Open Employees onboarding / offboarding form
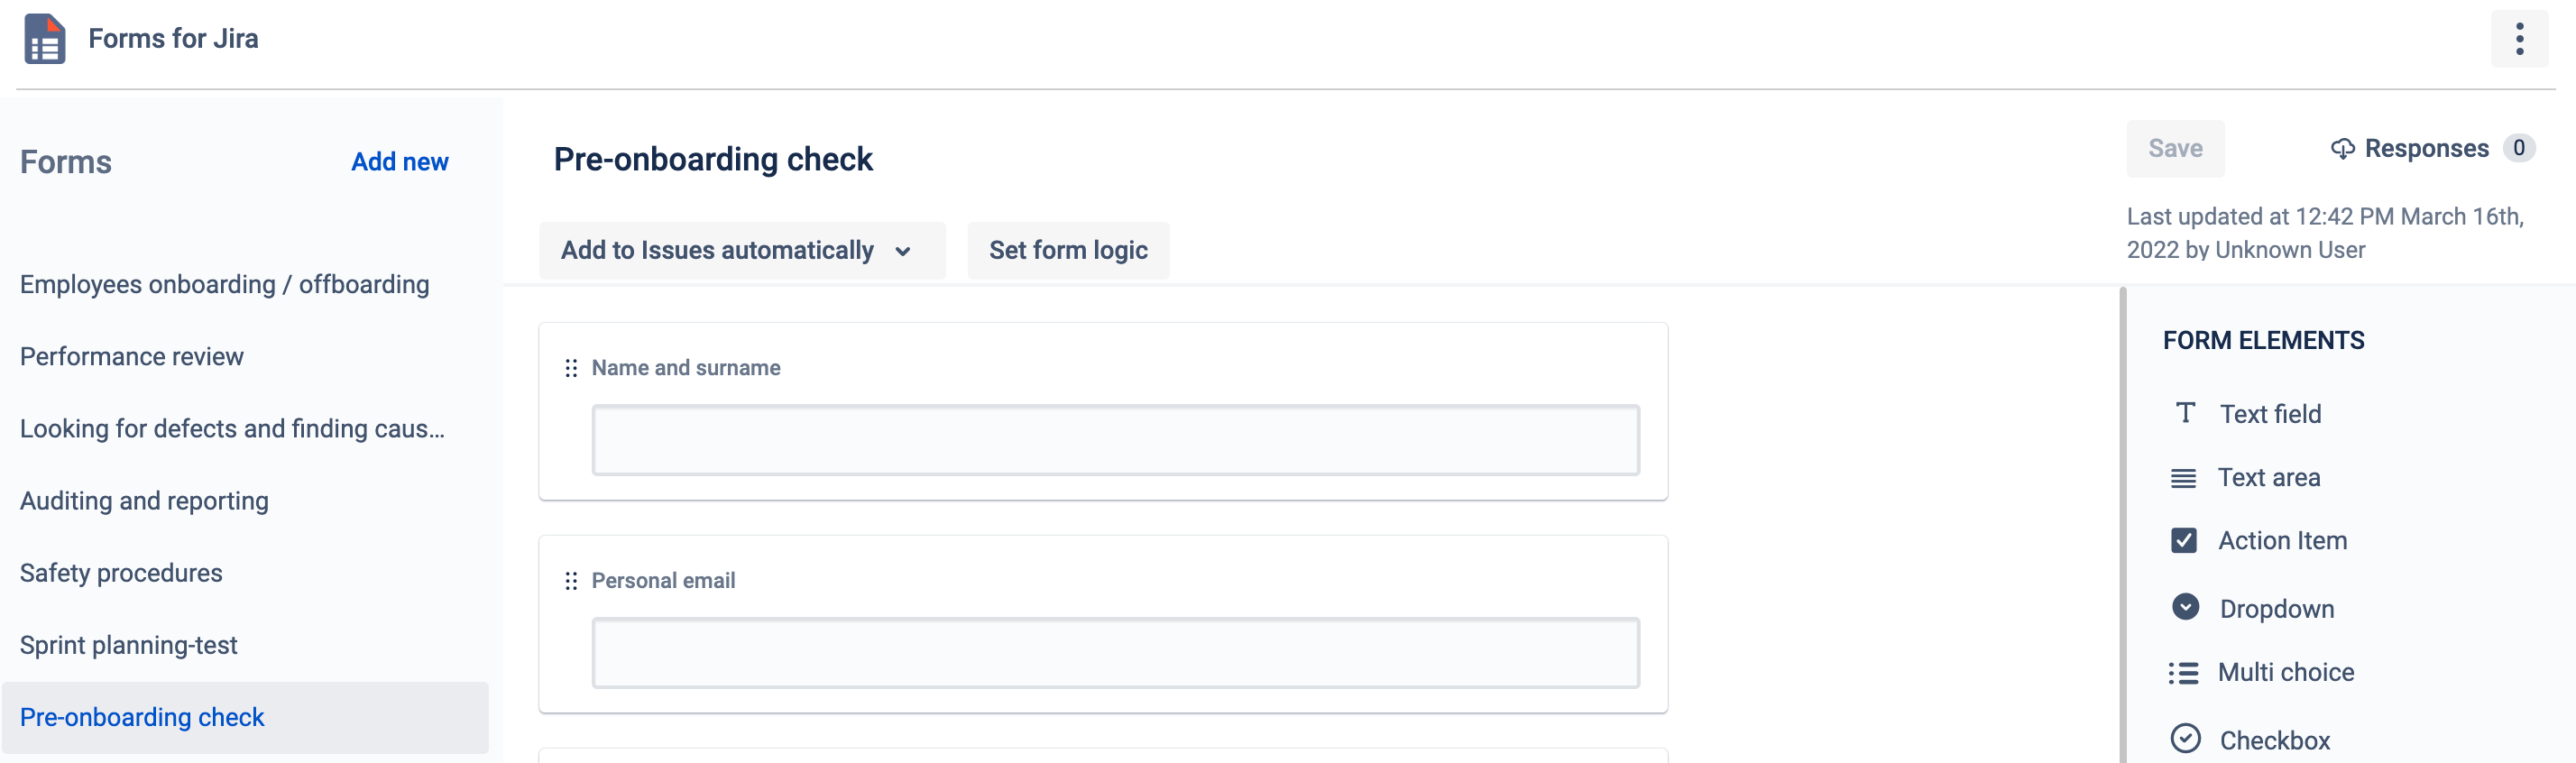Screen dimensions: 2576x763 click(x=225, y=284)
